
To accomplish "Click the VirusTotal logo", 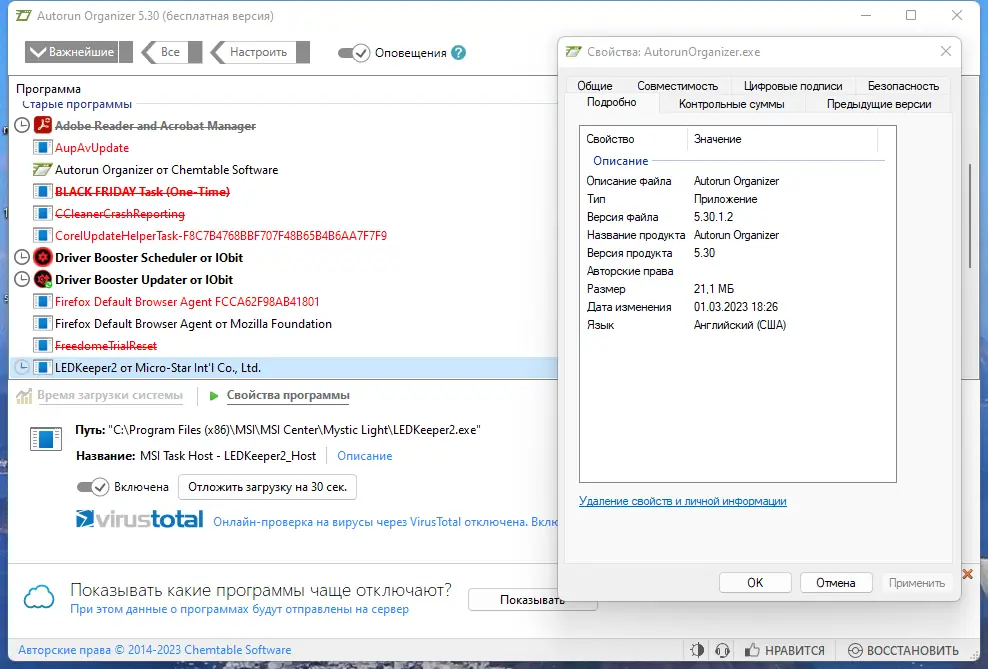I will point(139,519).
